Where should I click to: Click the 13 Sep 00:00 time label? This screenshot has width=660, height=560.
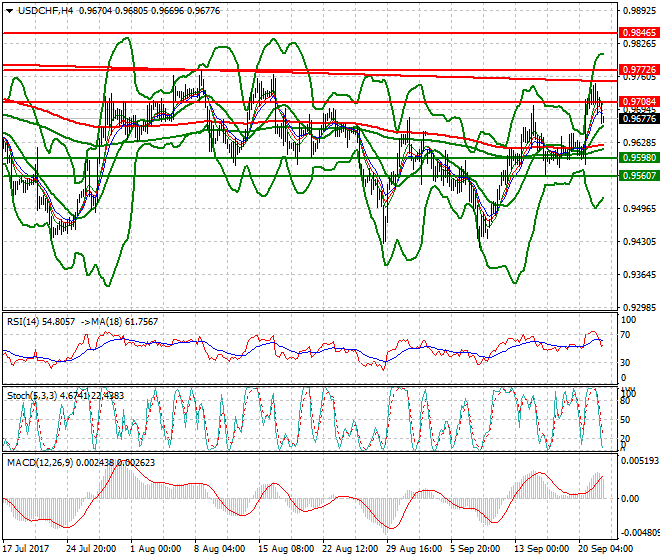[540, 549]
